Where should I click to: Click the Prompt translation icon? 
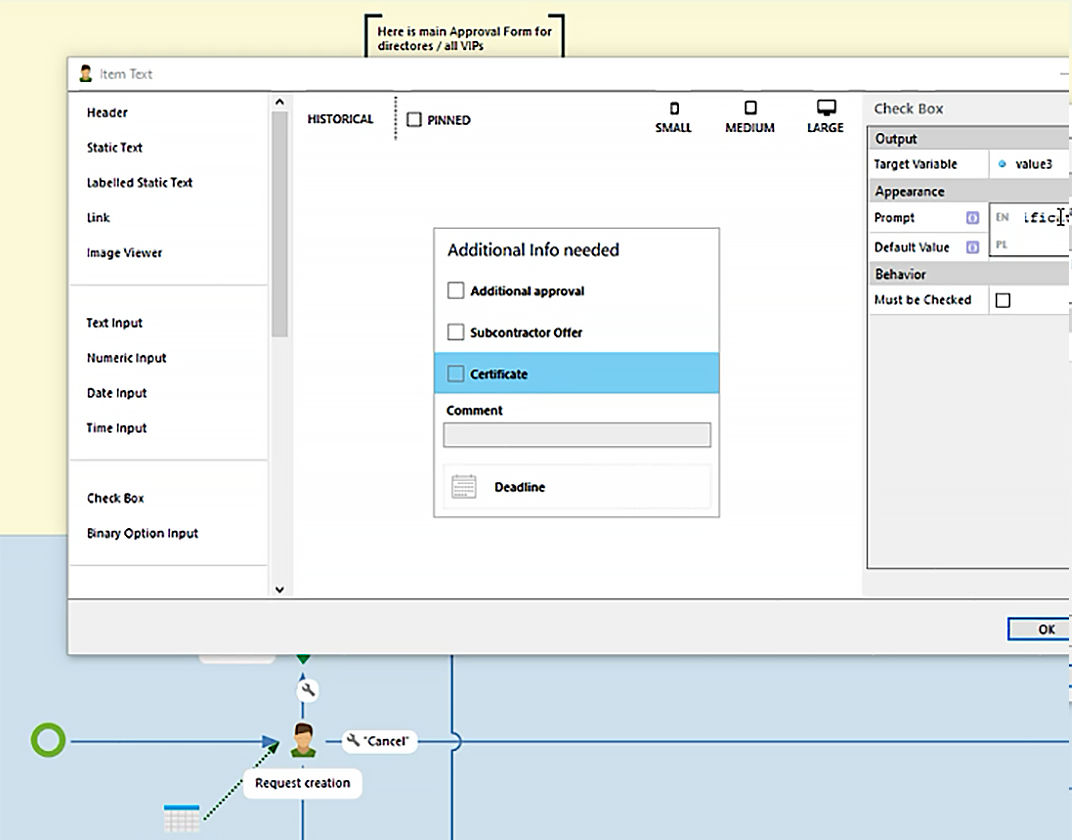pyautogui.click(x=972, y=218)
